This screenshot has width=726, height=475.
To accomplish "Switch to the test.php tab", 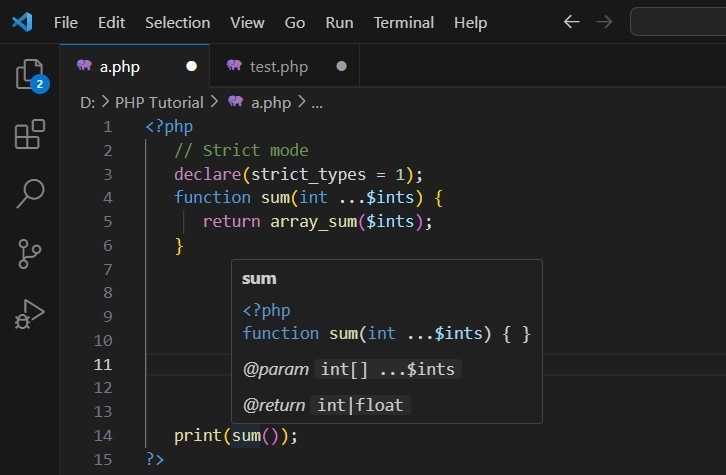I will pyautogui.click(x=278, y=67).
